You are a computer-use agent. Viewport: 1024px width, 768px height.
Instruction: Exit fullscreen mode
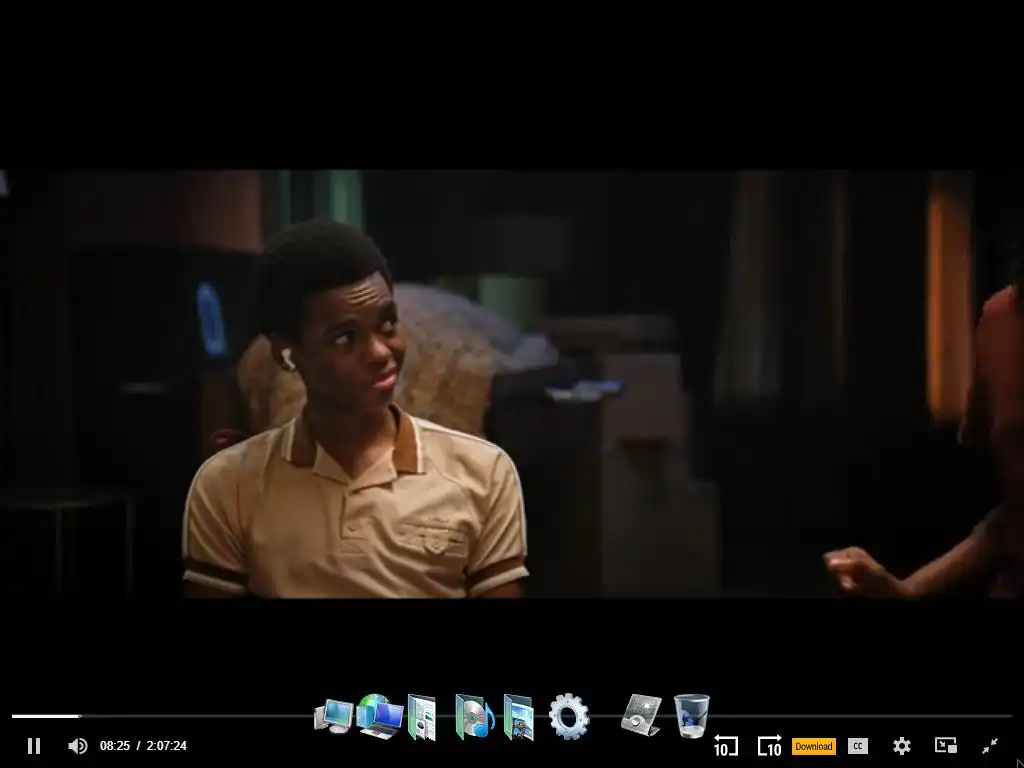click(990, 746)
